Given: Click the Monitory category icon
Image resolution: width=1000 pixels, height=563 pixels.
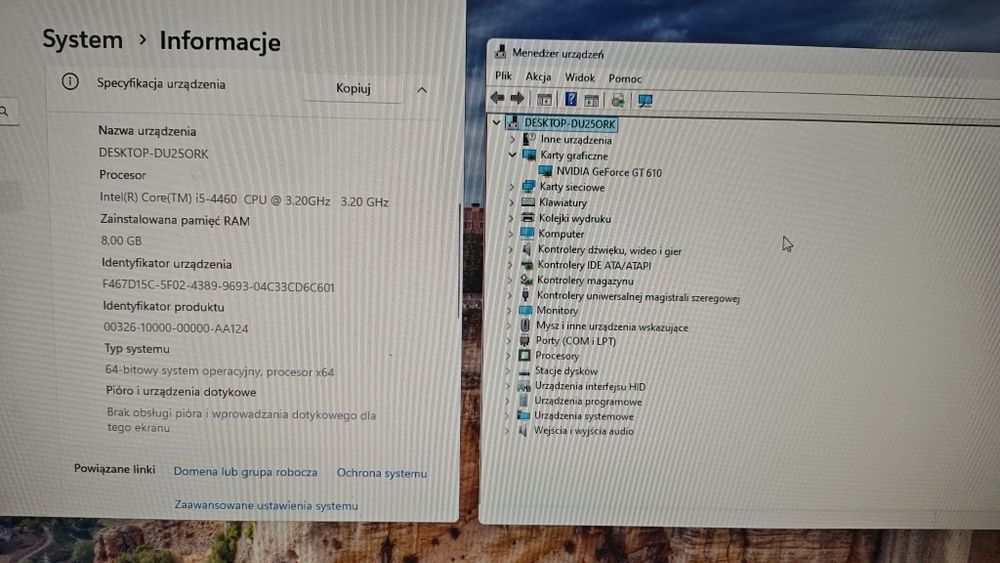Looking at the screenshot, I should [525, 310].
